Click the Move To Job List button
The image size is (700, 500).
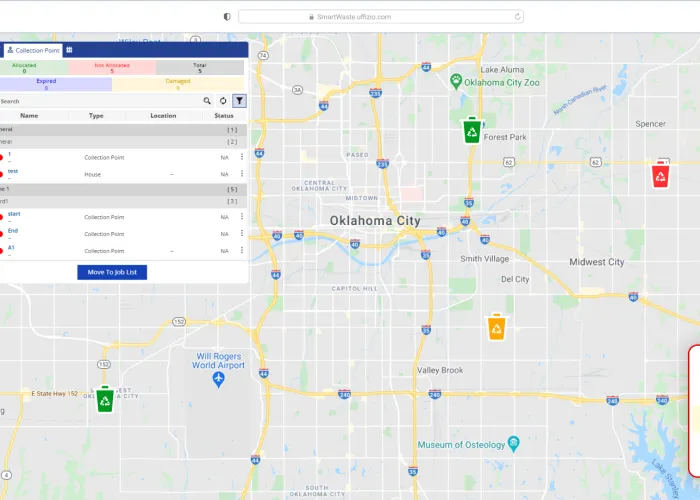[x=112, y=272]
